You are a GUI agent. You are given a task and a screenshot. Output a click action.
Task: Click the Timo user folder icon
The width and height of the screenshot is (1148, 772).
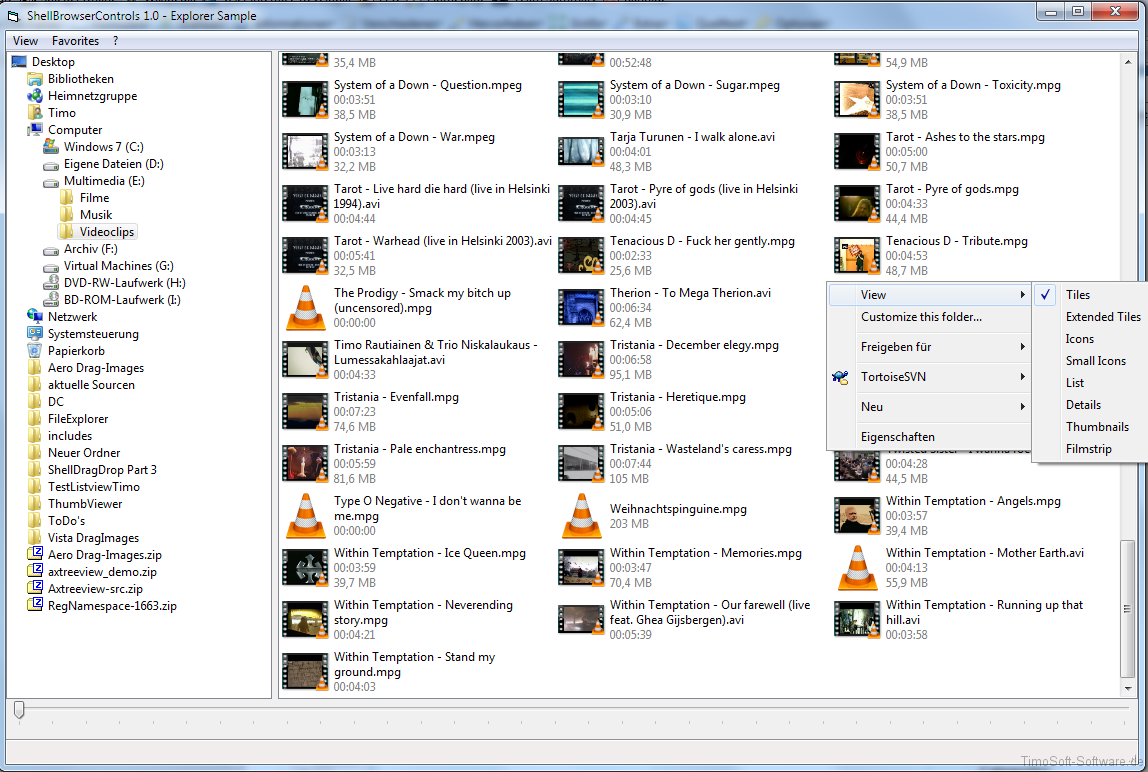(x=35, y=113)
